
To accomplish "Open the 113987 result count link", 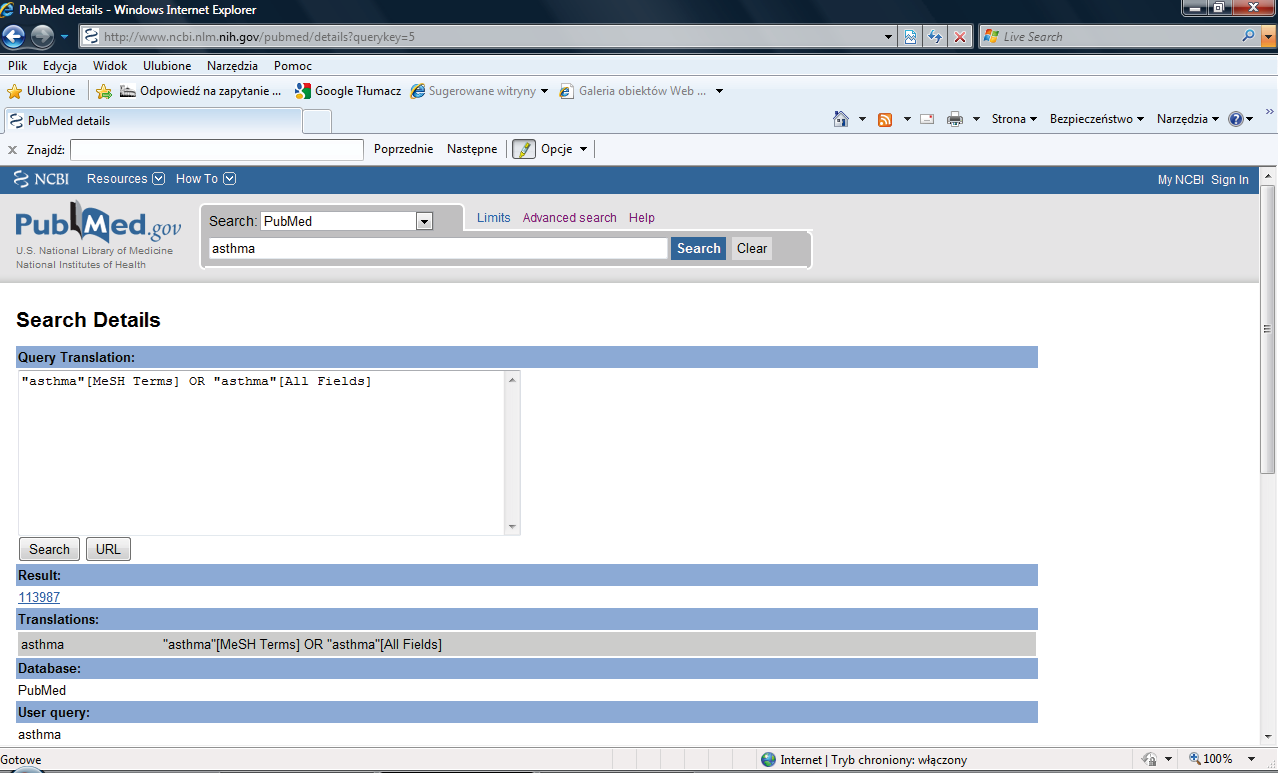I will tap(39, 597).
